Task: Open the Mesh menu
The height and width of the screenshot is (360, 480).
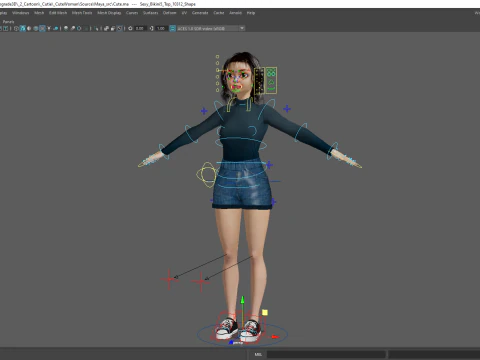Action: 39,13
